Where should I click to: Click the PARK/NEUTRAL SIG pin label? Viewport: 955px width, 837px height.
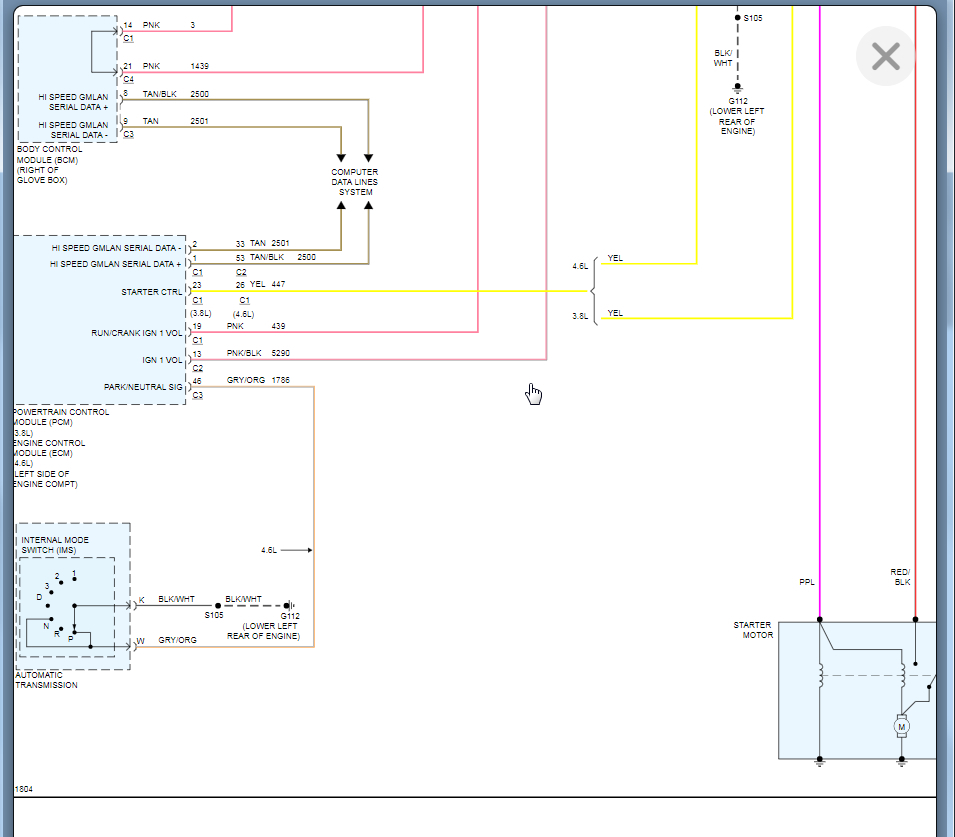point(143,387)
